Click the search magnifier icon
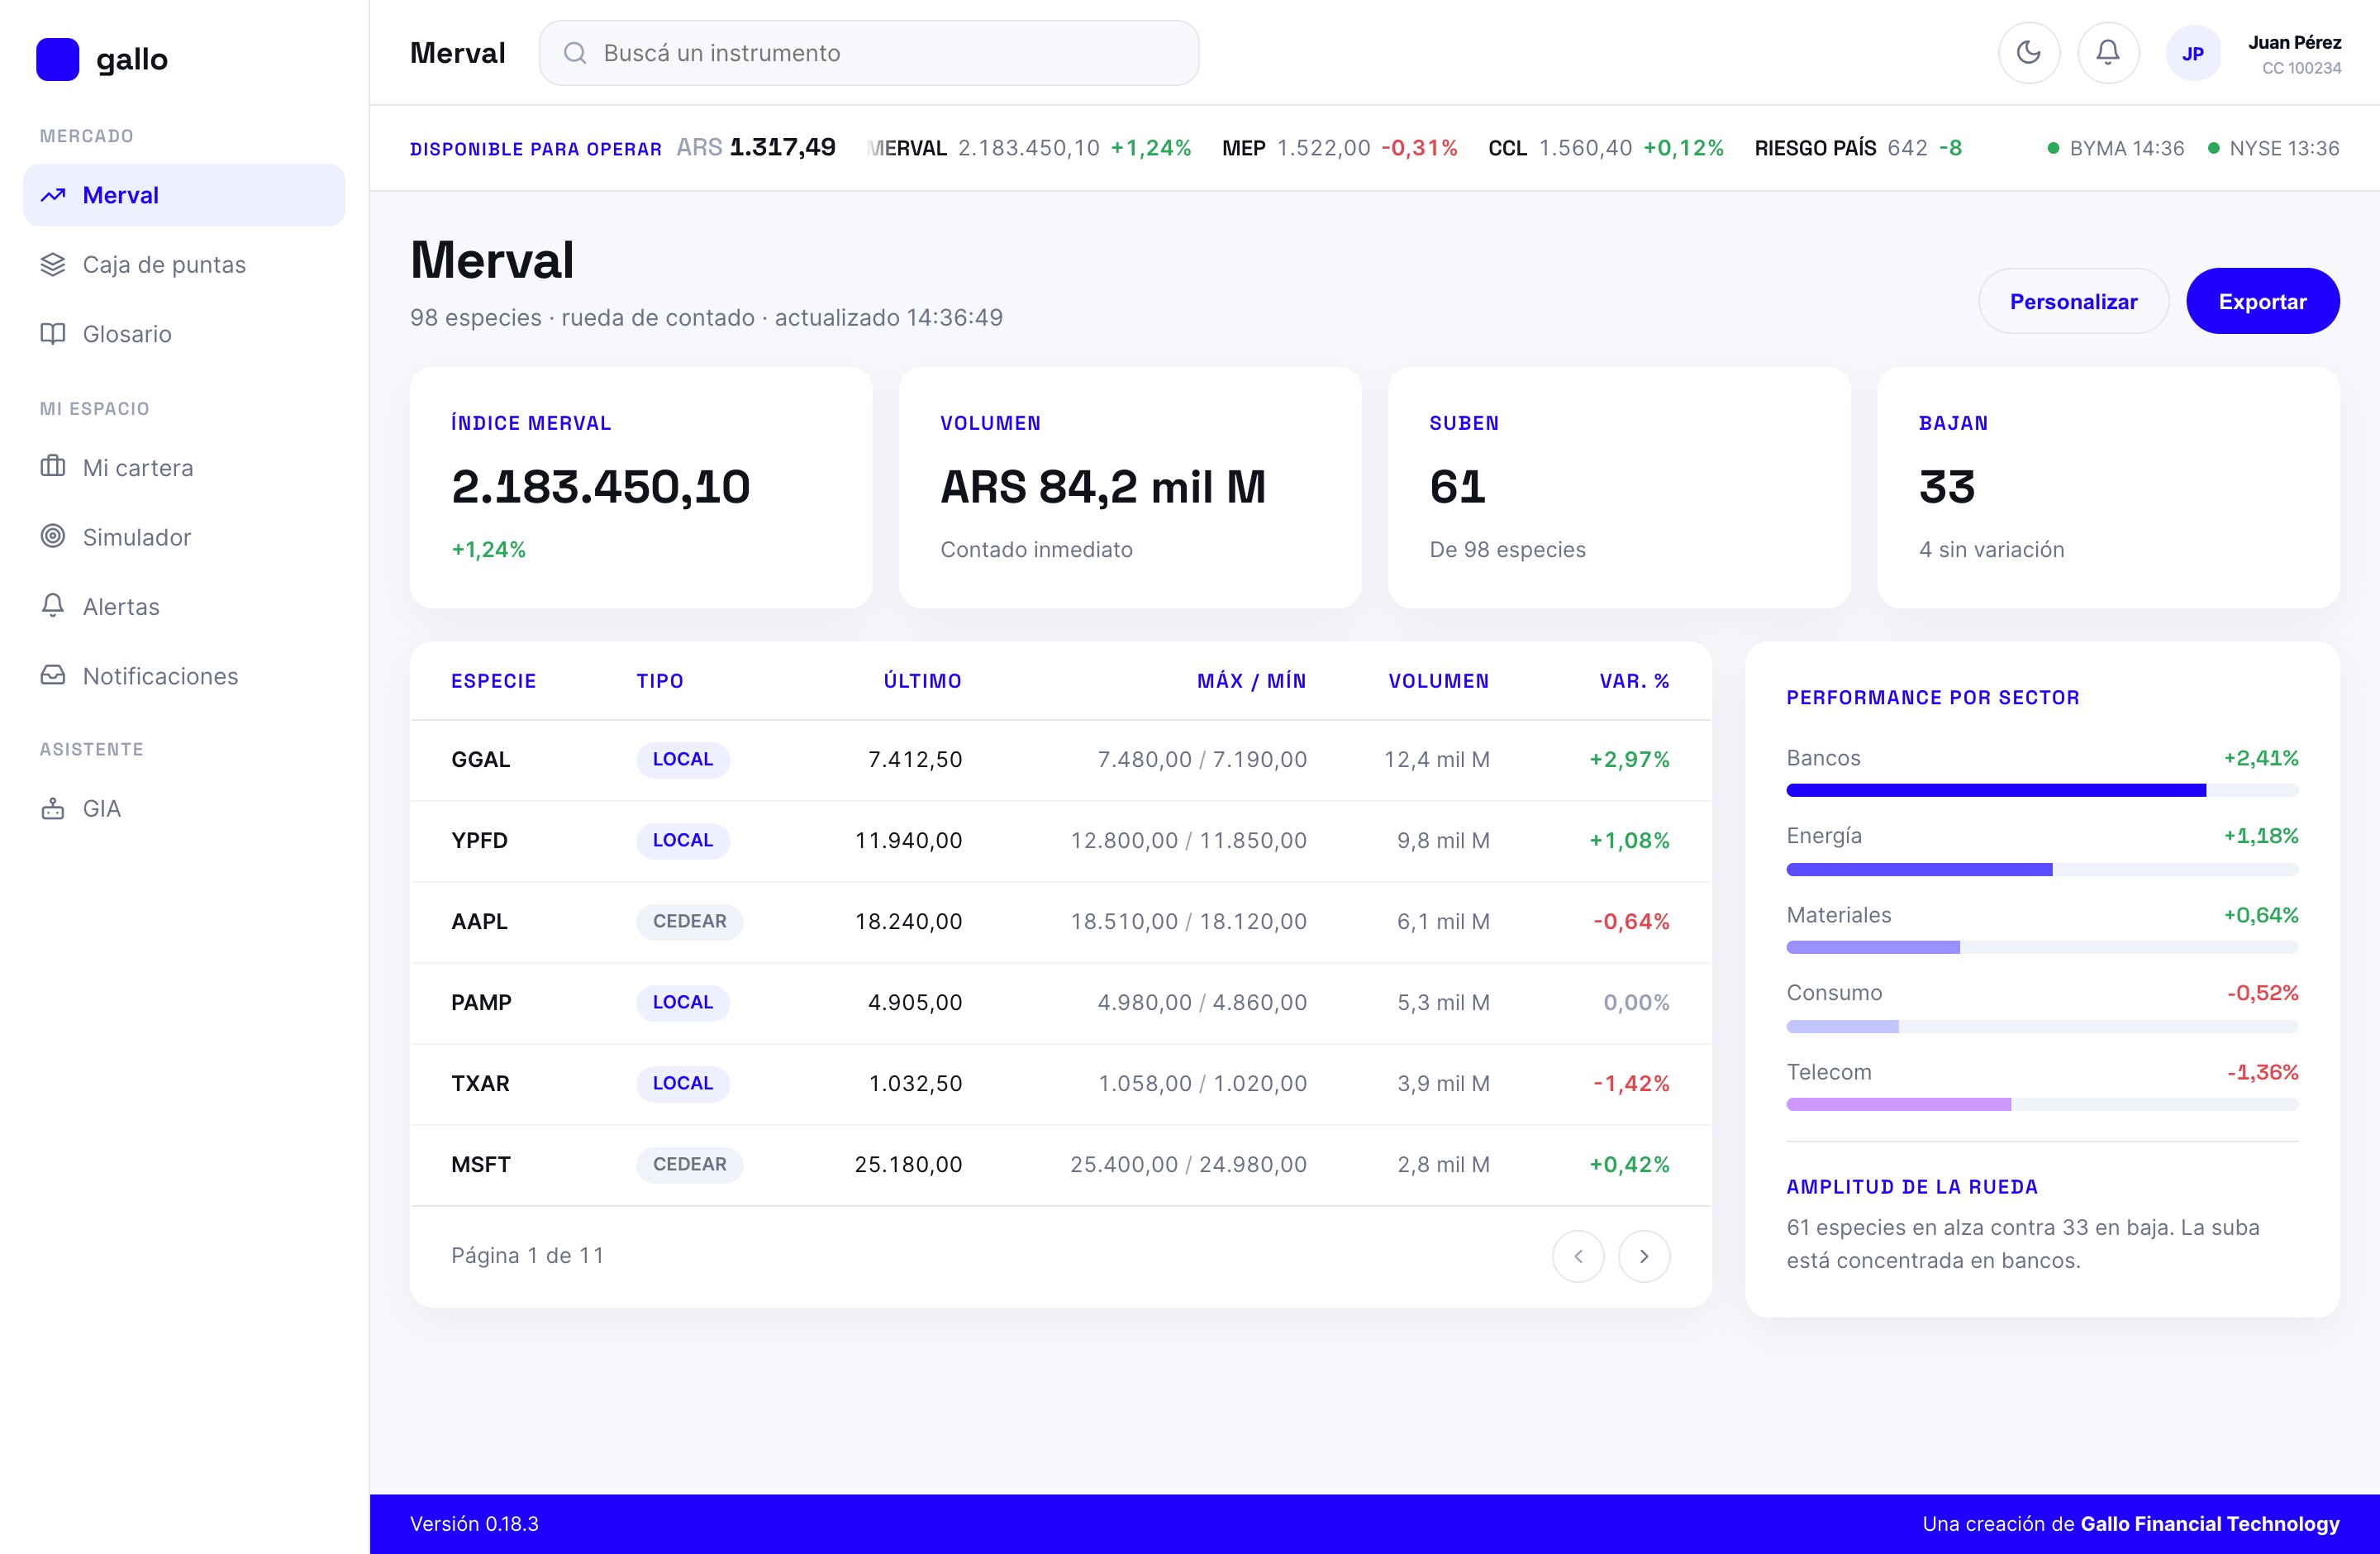 575,53
